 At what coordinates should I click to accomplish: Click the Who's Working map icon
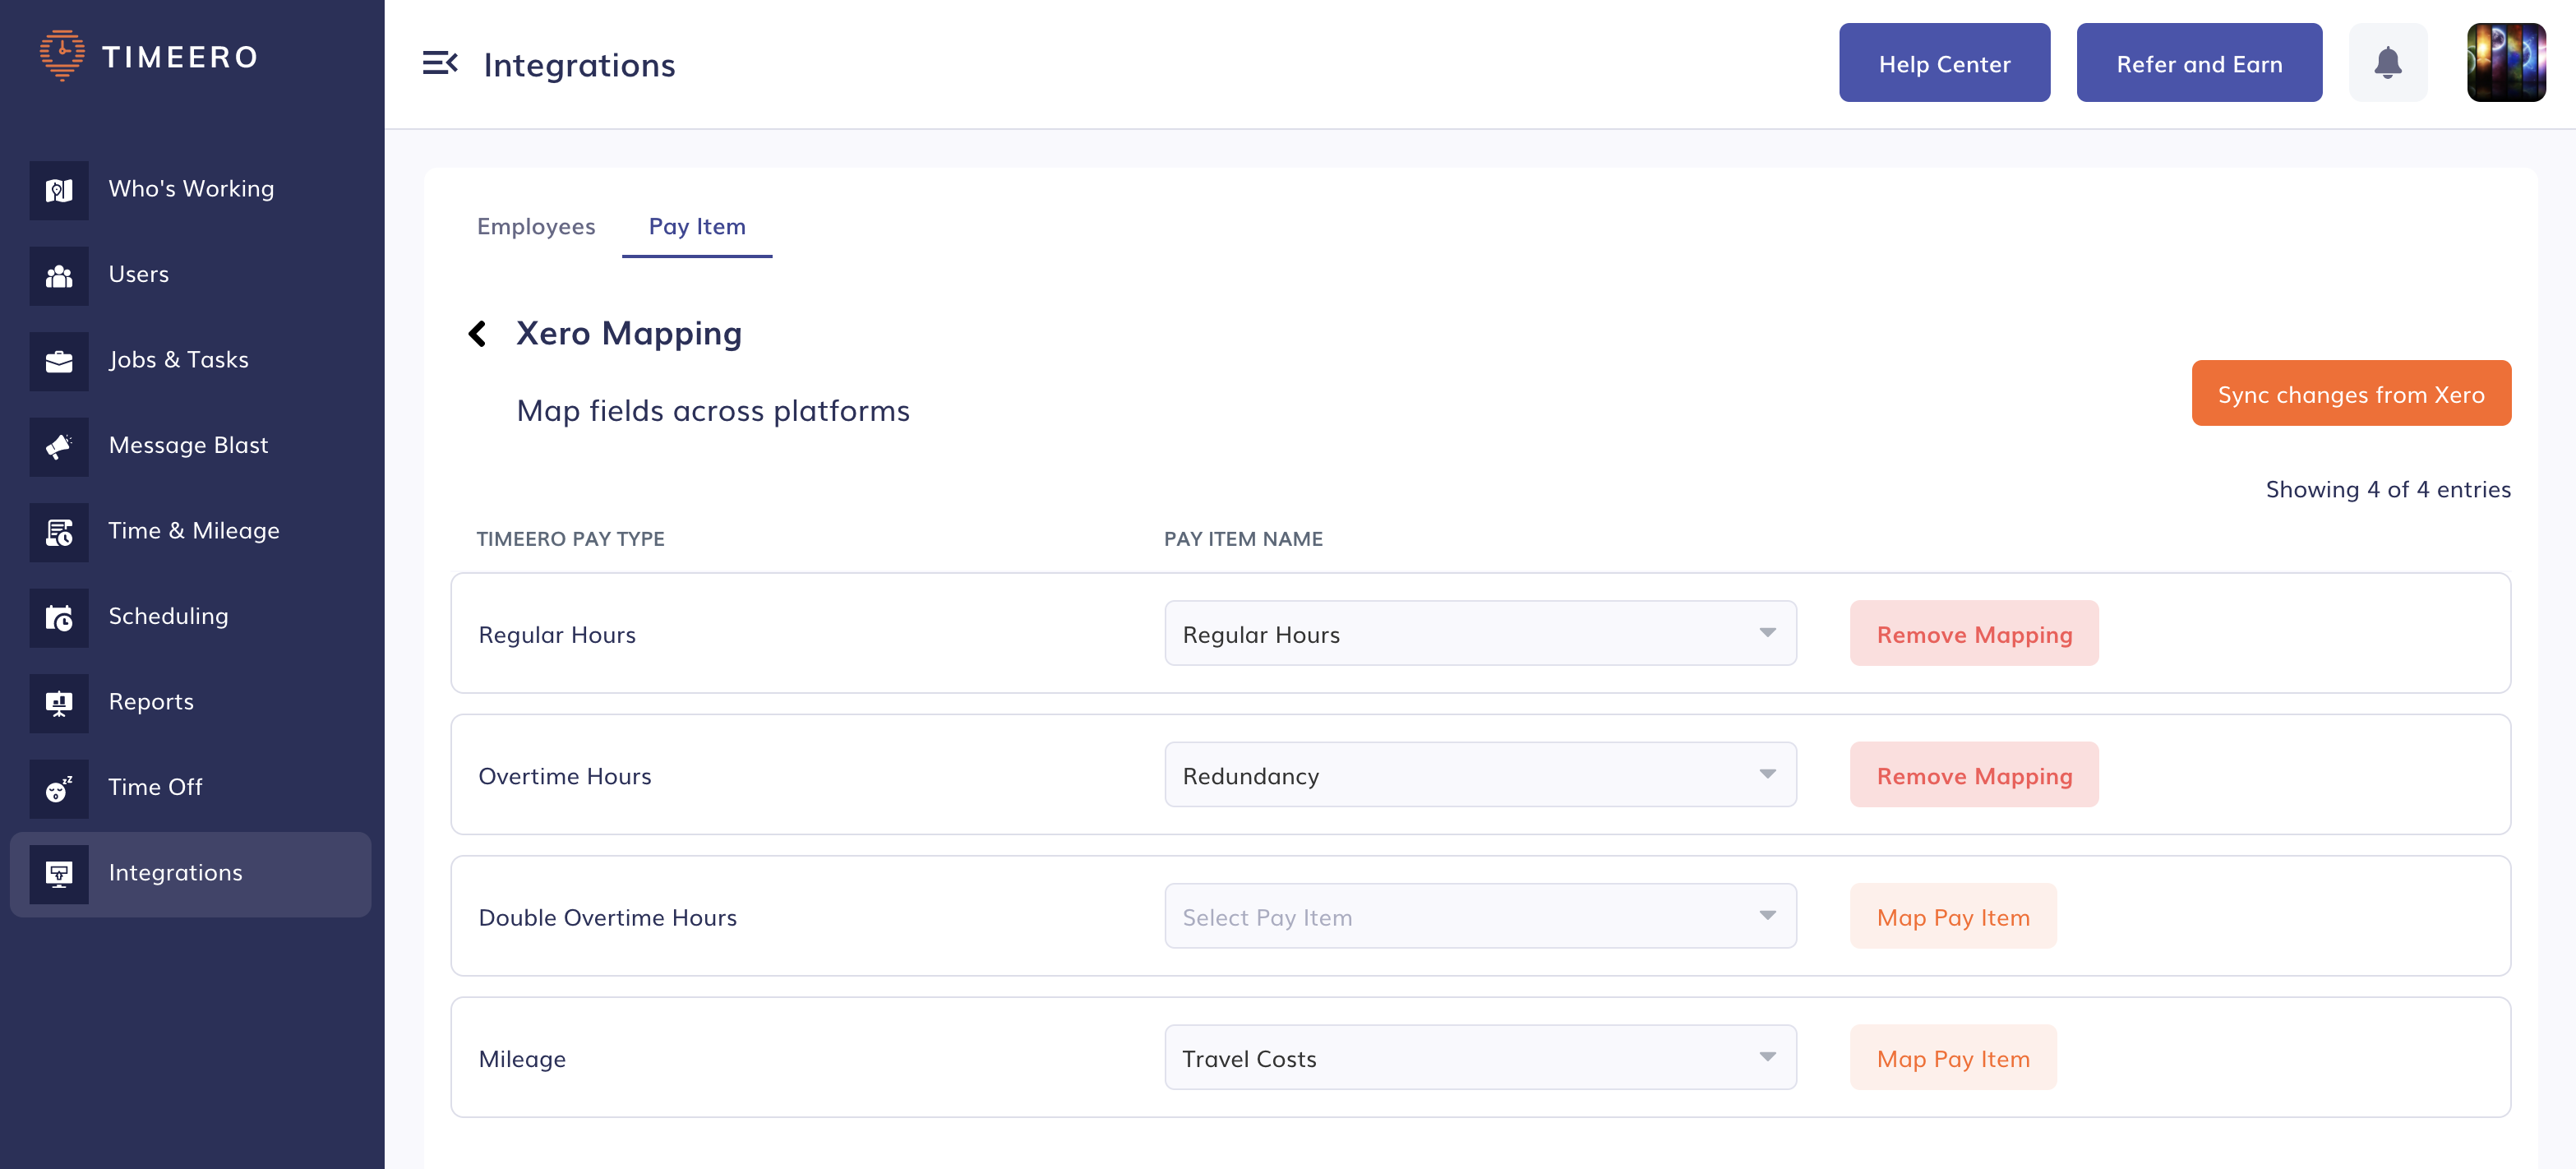[59, 190]
